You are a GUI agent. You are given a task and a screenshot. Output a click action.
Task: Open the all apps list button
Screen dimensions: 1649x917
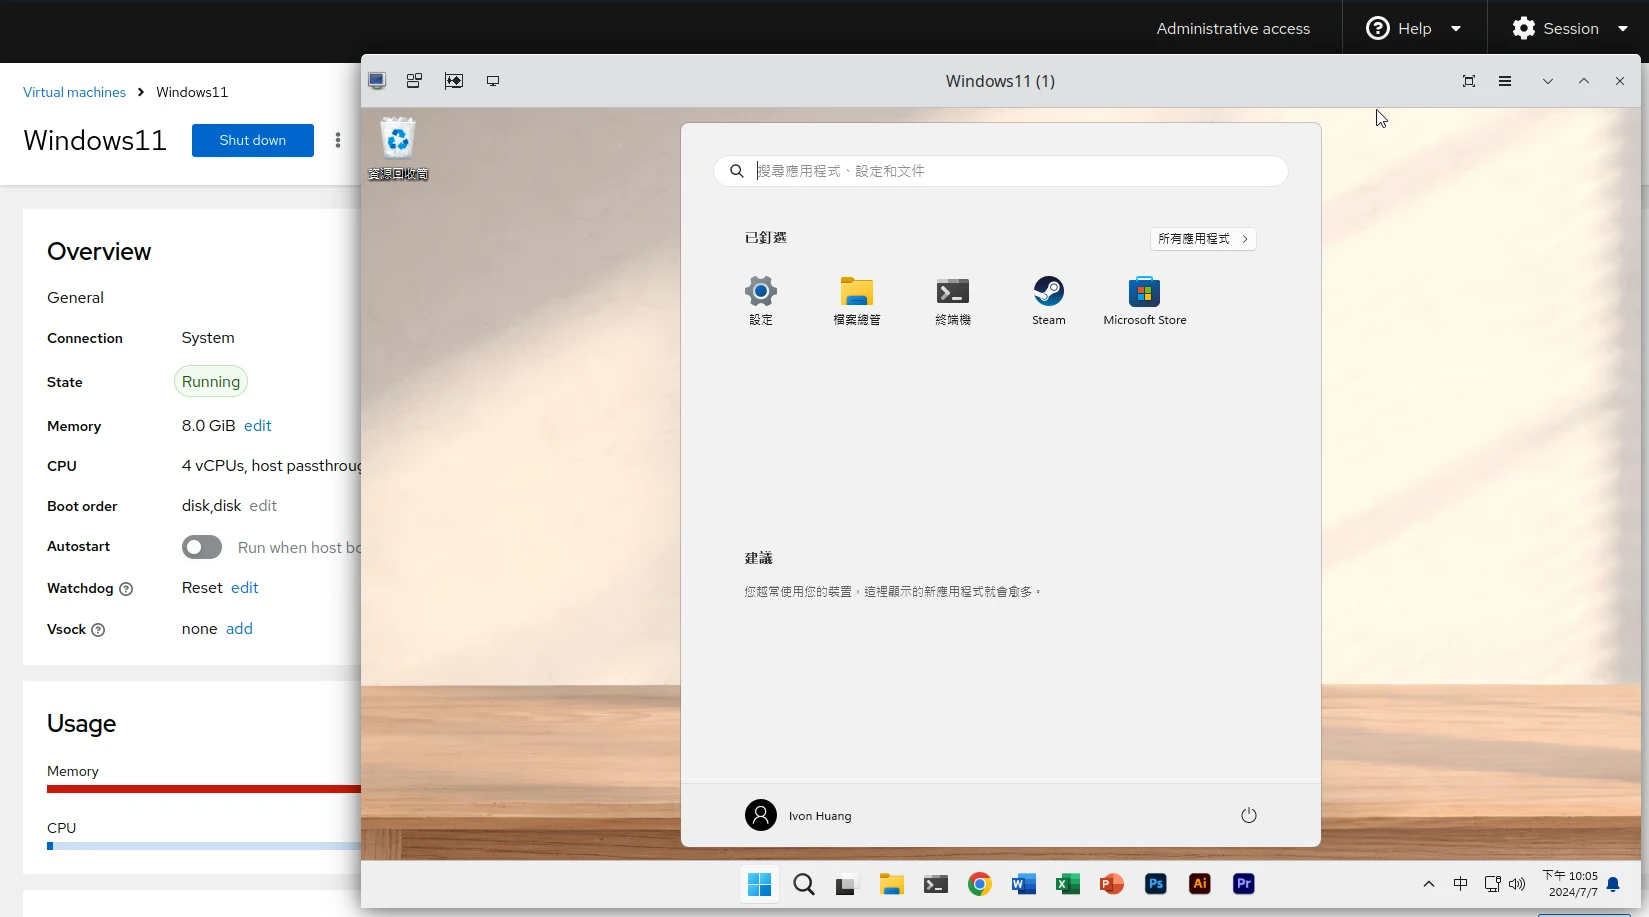click(x=1202, y=239)
